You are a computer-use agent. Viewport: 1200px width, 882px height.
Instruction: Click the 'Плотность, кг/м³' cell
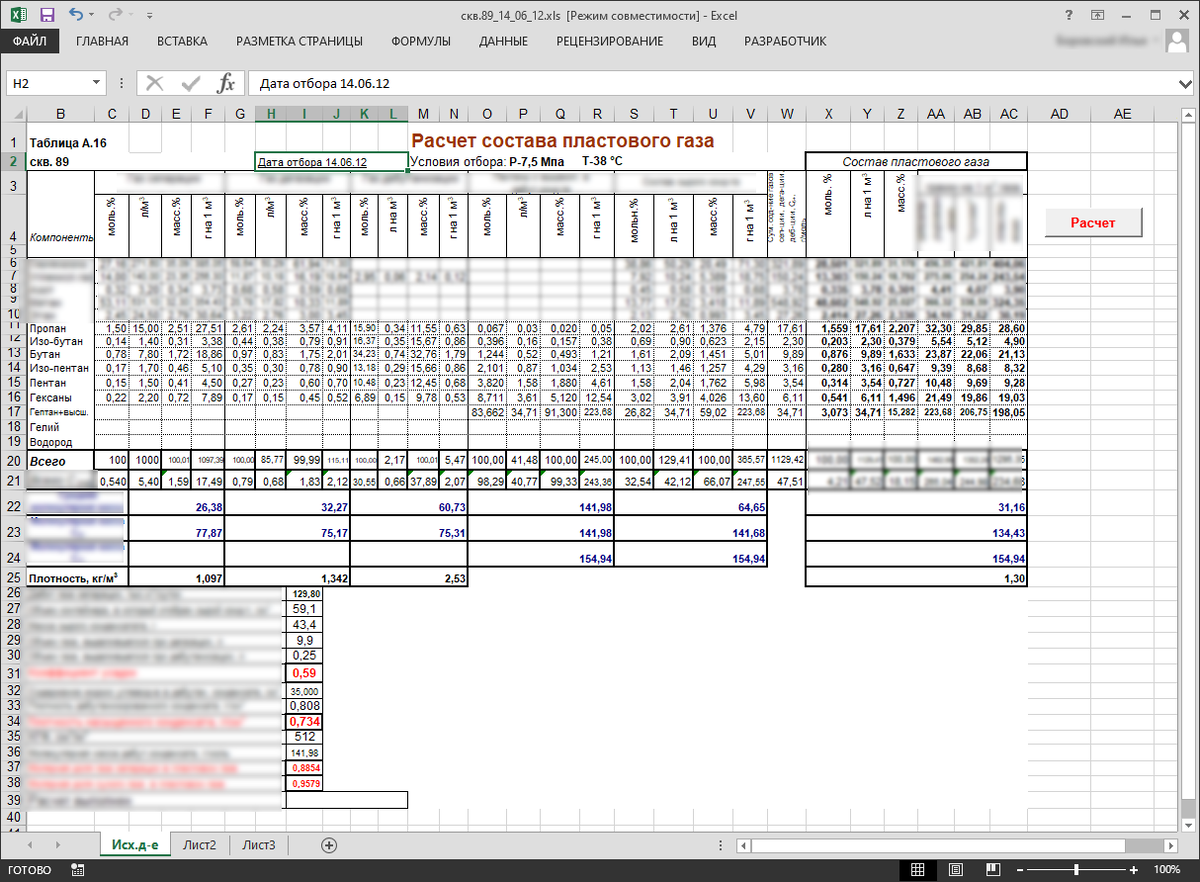[80, 578]
